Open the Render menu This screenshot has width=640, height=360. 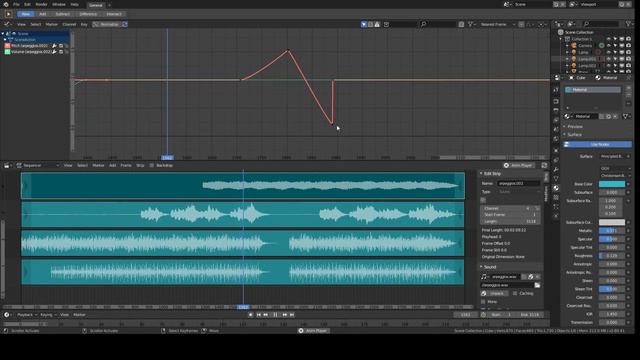tap(41, 4)
